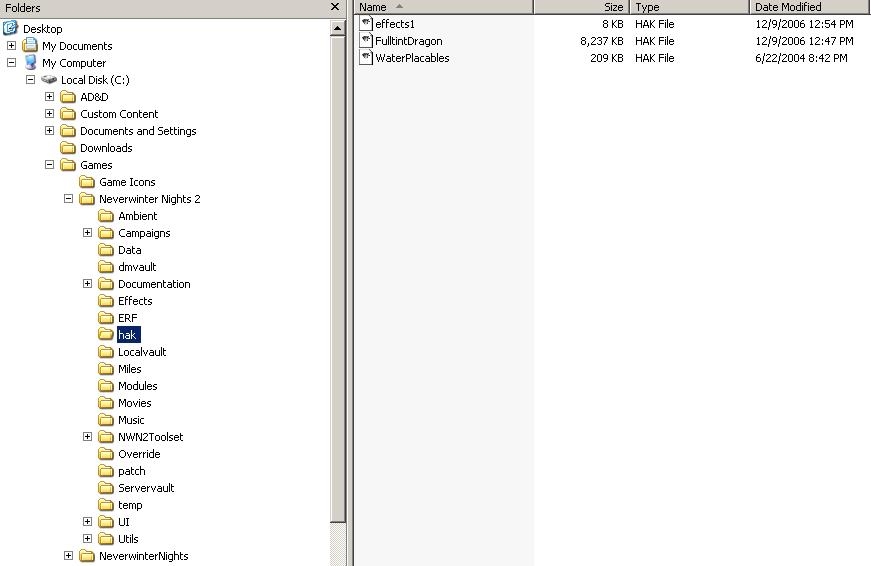Select the FulltintDragon file icon
871x566 pixels.
(x=367, y=41)
